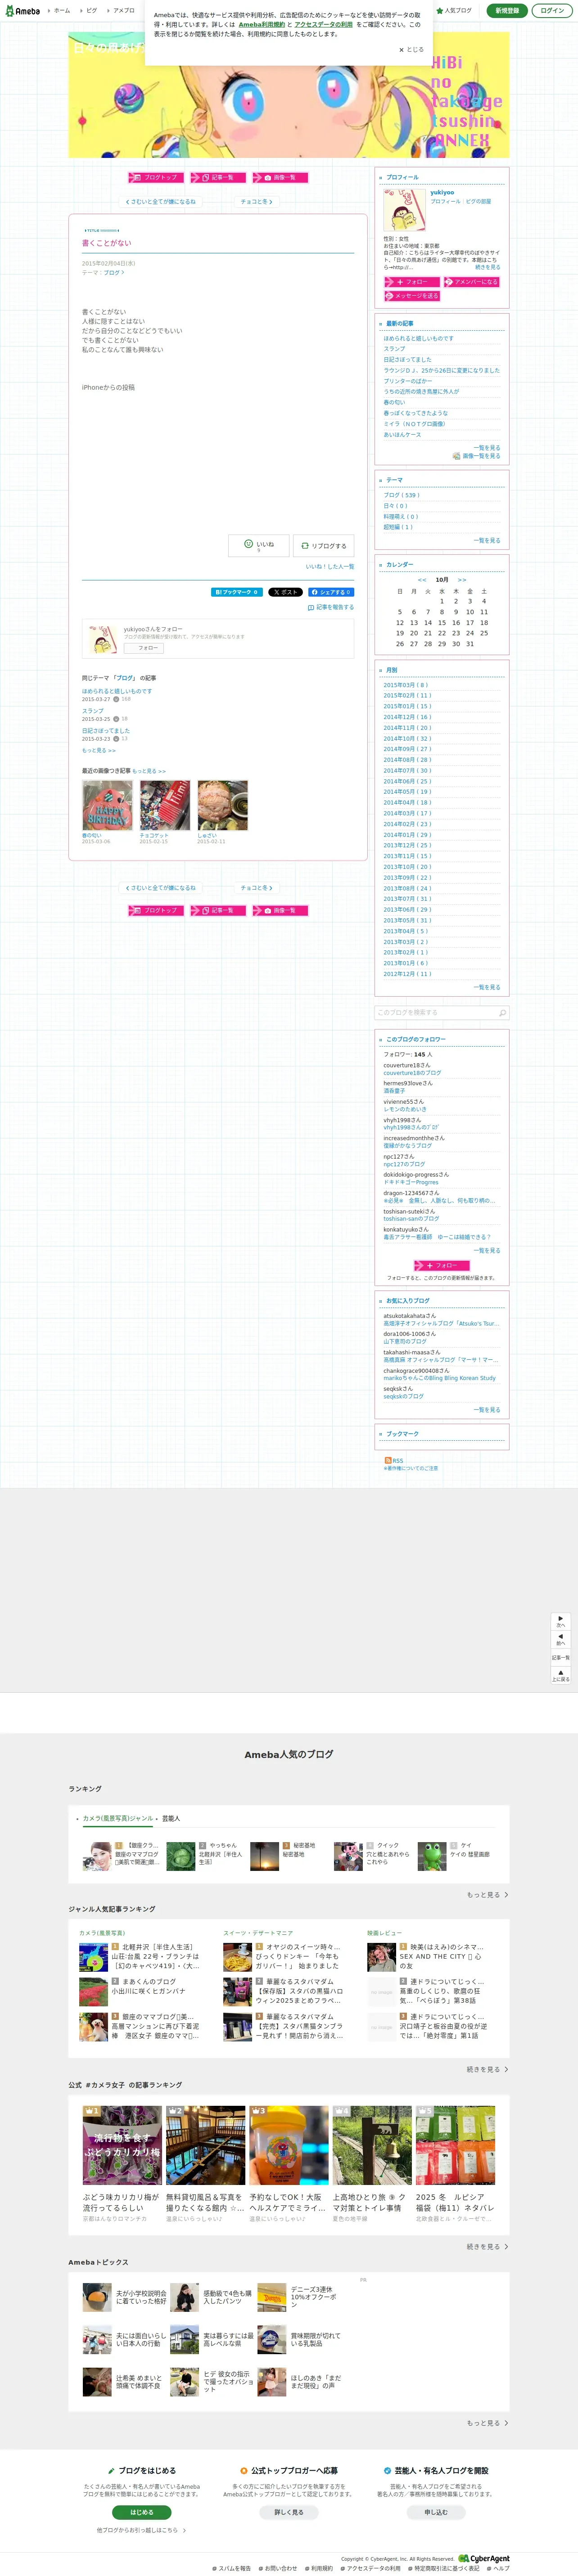This screenshot has width=578, height=2576.
Task: Open the Ameba logo home link
Action: (23, 10)
